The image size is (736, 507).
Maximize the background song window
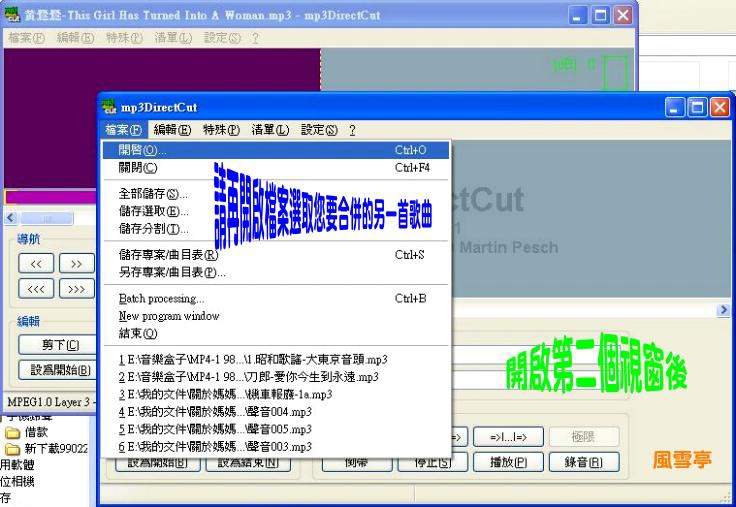coord(600,15)
